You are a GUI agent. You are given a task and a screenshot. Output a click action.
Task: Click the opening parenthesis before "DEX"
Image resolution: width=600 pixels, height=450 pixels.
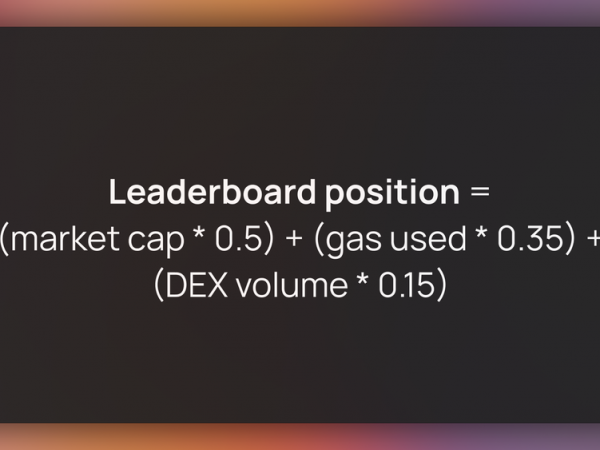tap(159, 285)
